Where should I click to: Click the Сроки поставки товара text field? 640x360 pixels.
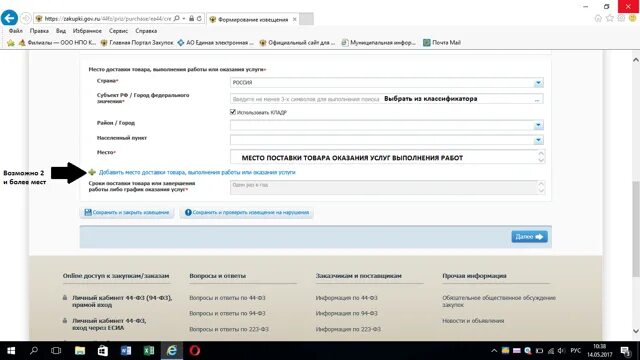point(387,187)
